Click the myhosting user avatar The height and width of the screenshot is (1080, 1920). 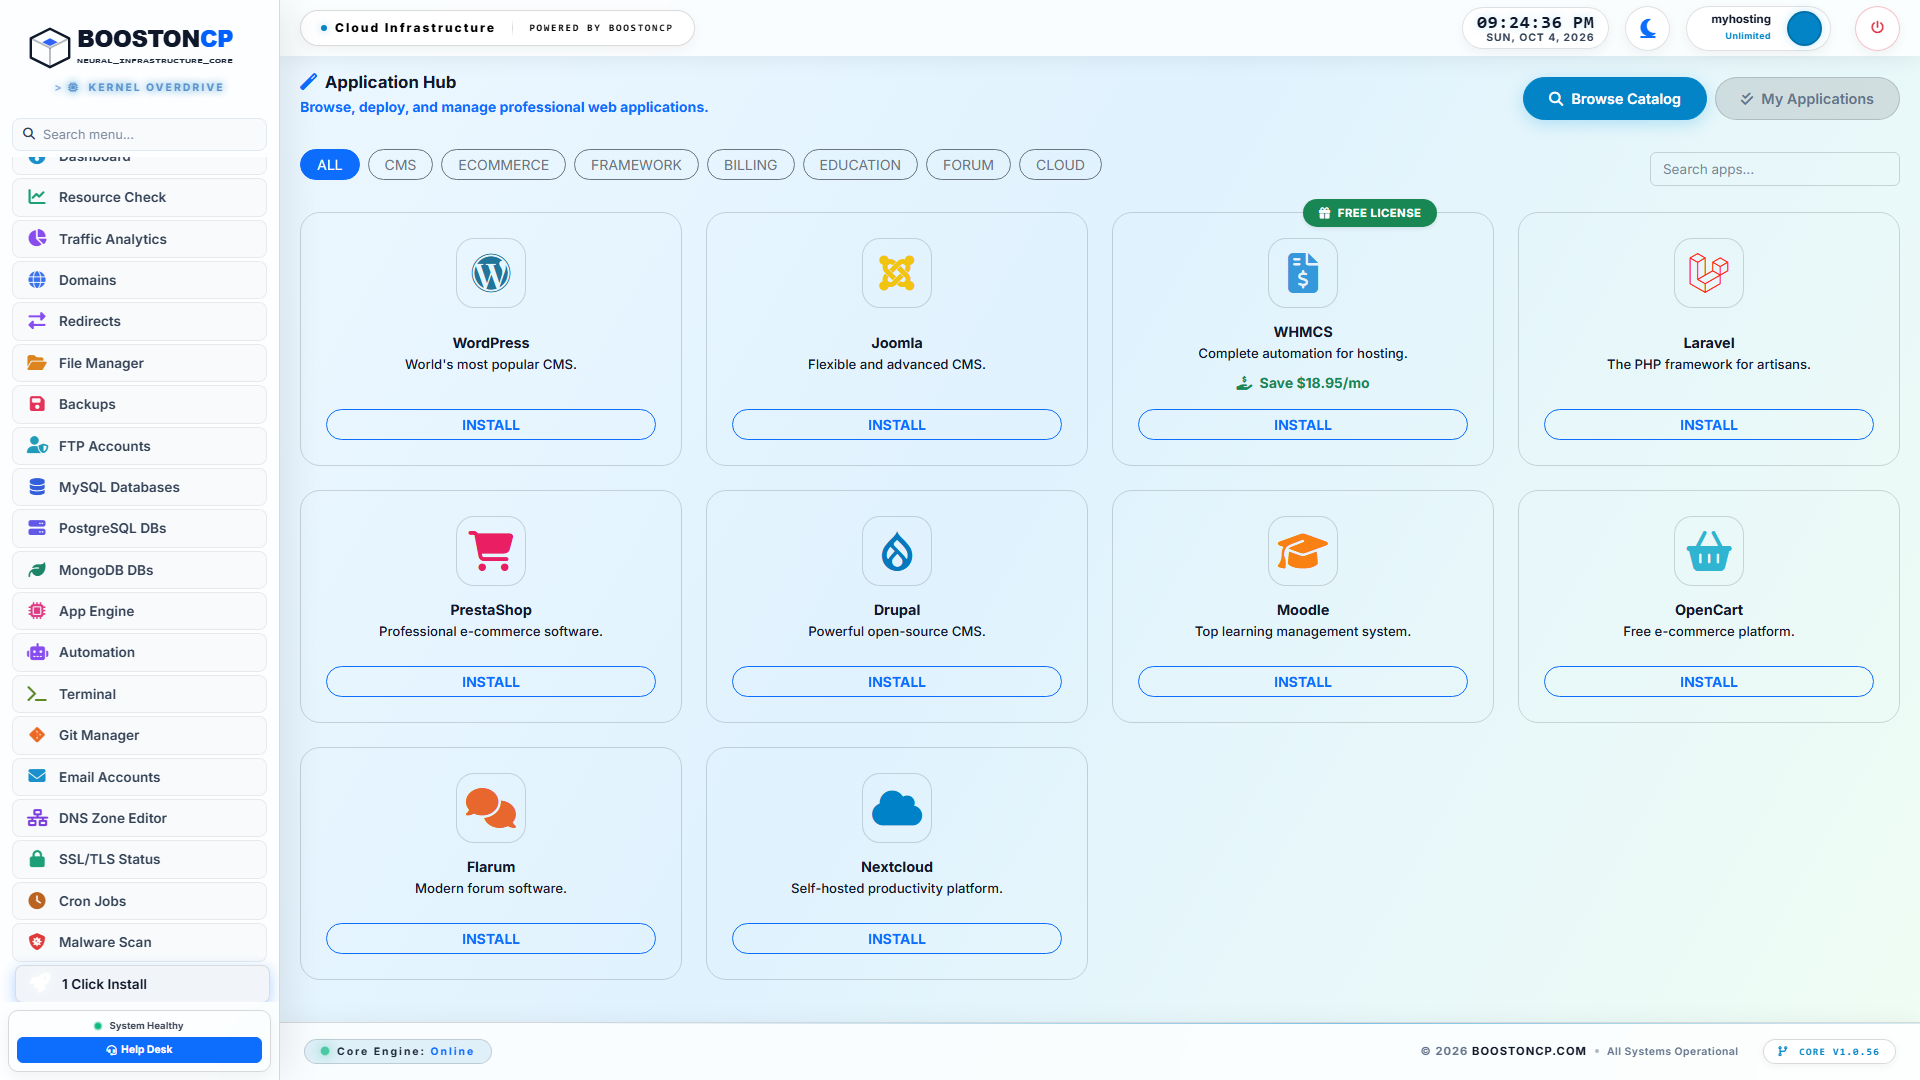pyautogui.click(x=1804, y=28)
